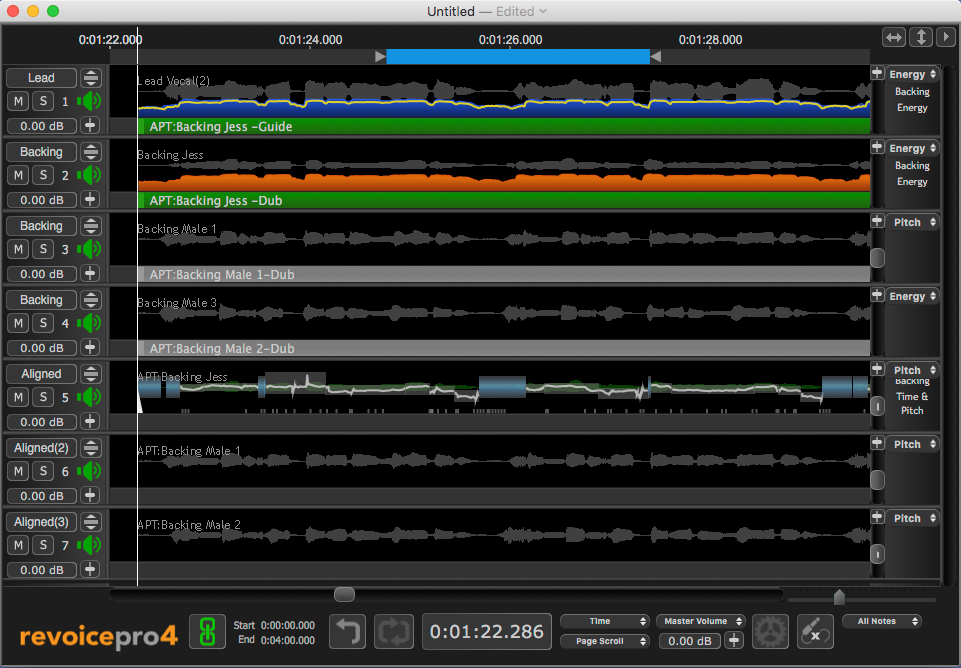
Task: Open the Master Volume dropdown
Action: coord(700,621)
